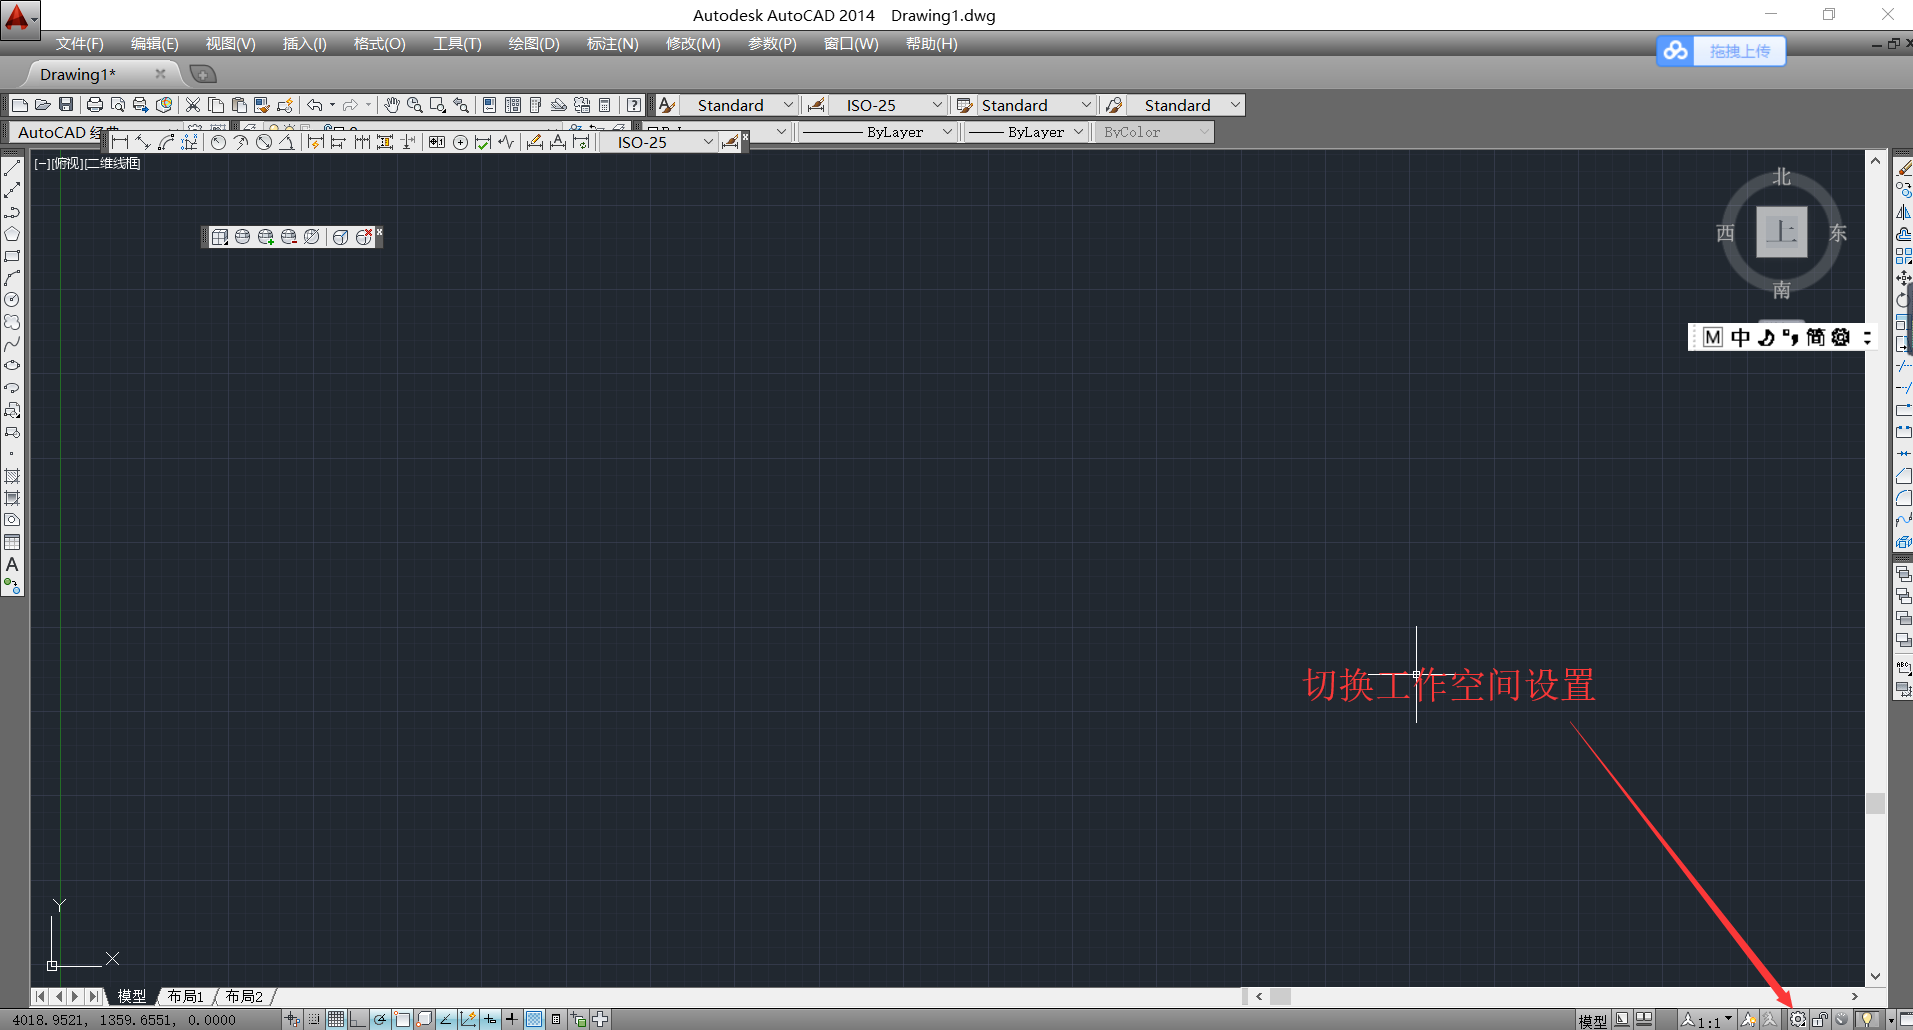This screenshot has width=1913, height=1030.
Task: Open the ByColor plot style box
Action: (1155, 132)
